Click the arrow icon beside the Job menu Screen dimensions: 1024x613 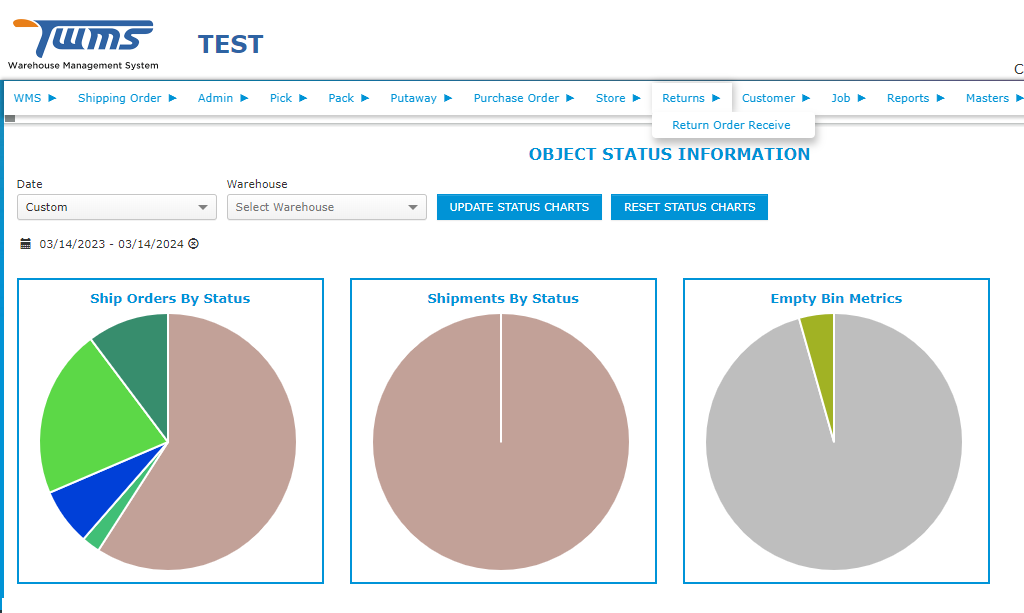click(863, 98)
